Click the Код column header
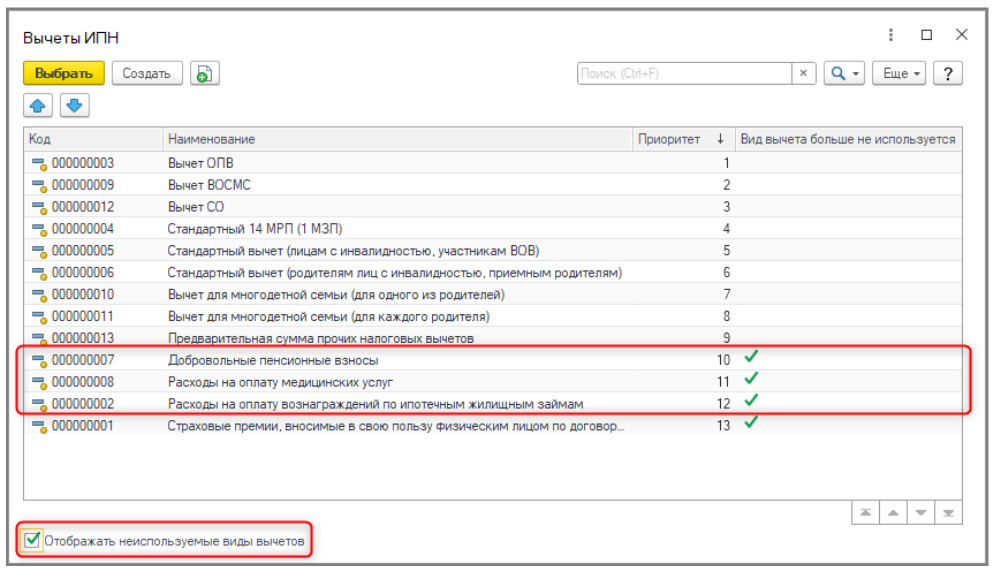 pos(40,139)
